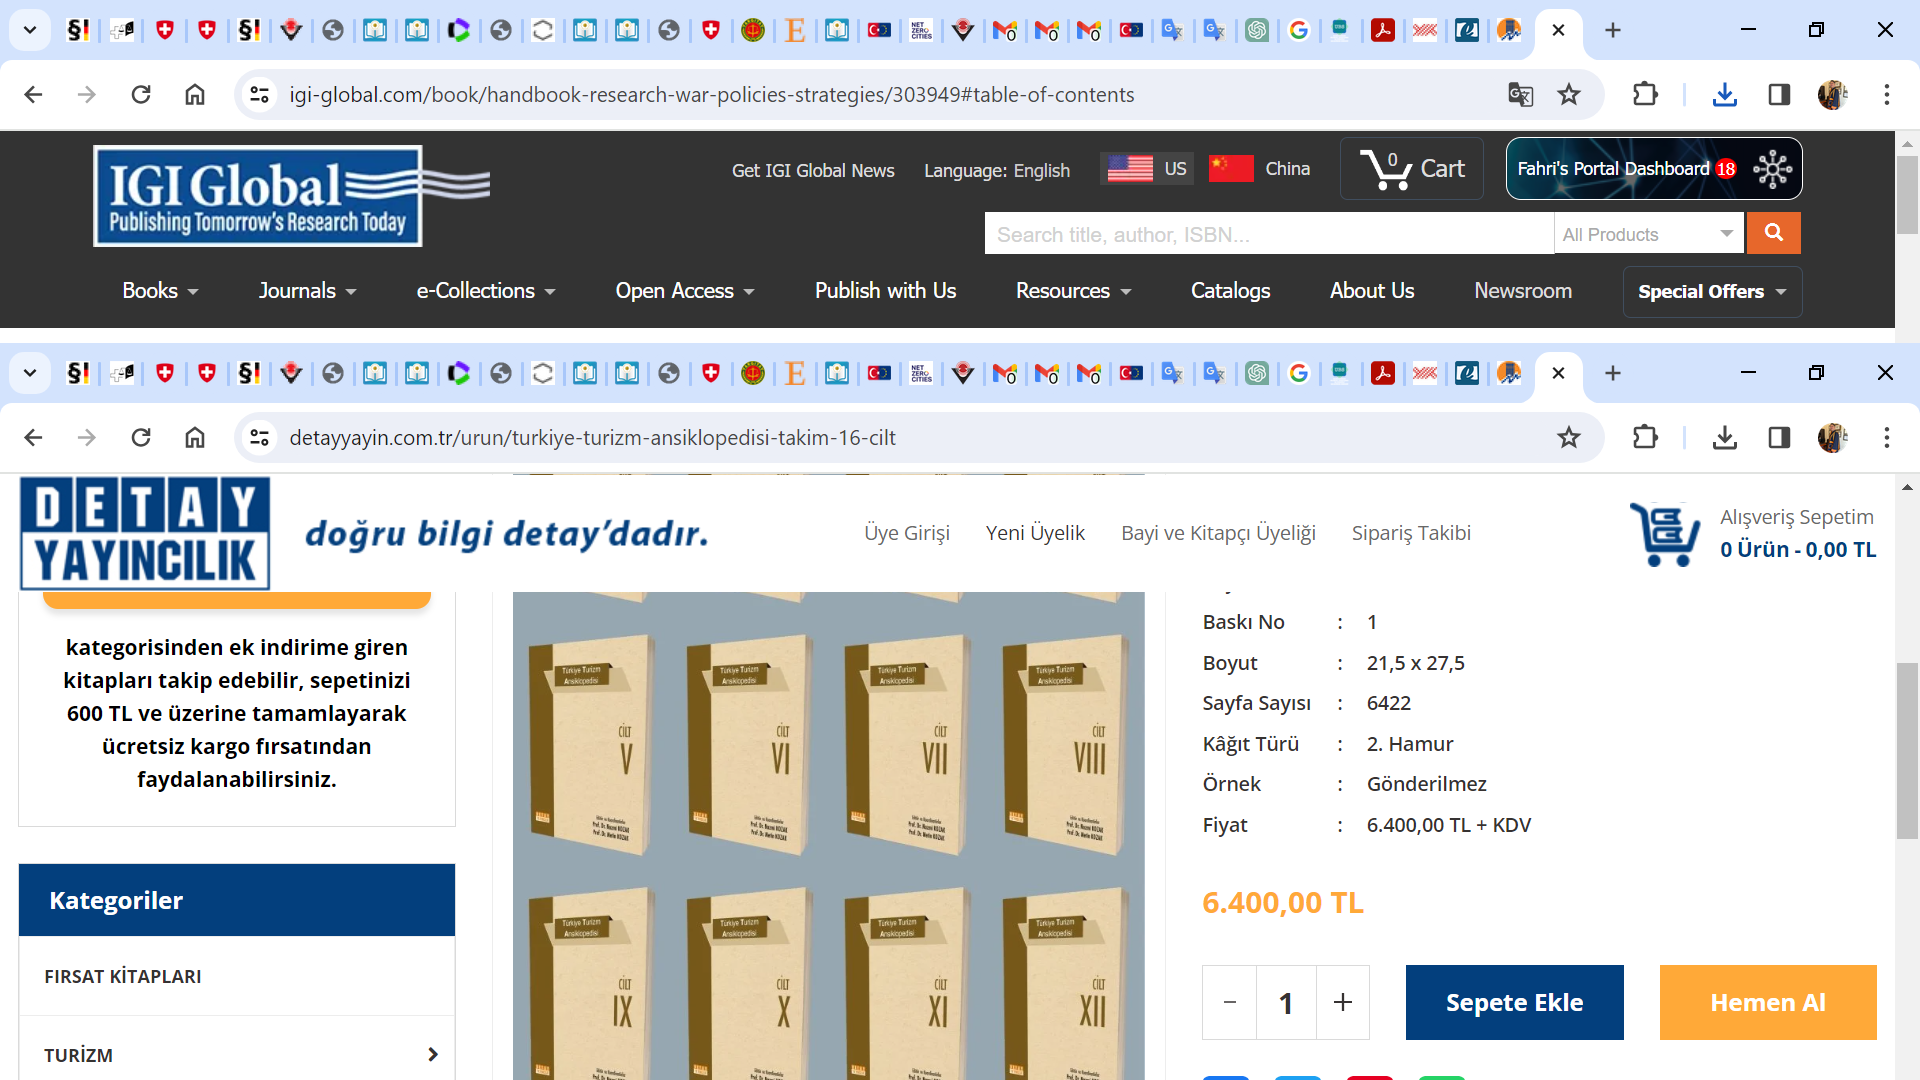Open a new tab in IGI Global window
Image resolution: width=1920 pixels, height=1080 pixels.
tap(1613, 30)
